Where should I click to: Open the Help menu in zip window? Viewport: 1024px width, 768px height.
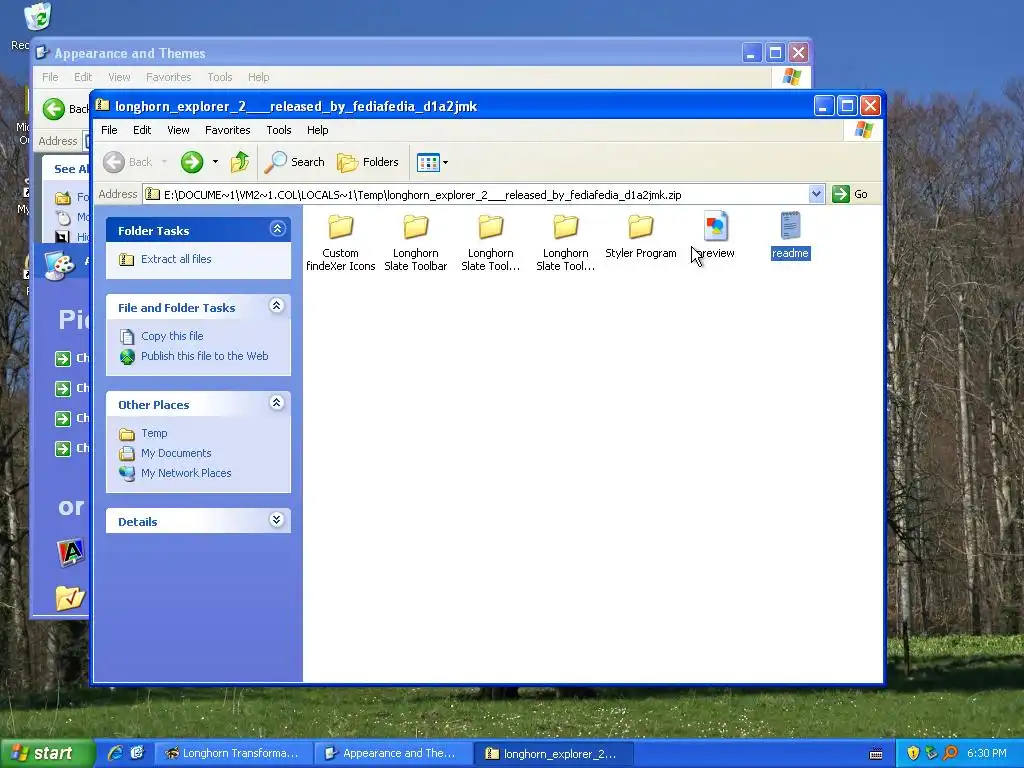[317, 130]
